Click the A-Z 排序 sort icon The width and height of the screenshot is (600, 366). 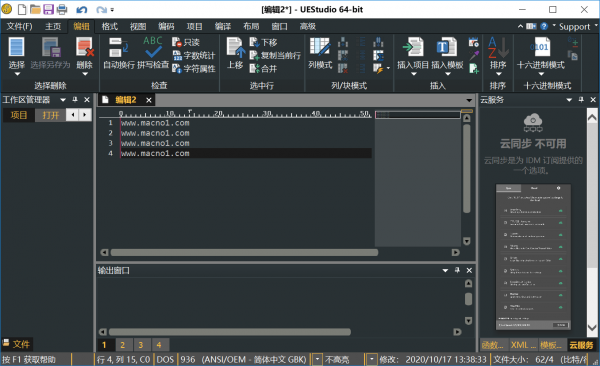(x=498, y=47)
